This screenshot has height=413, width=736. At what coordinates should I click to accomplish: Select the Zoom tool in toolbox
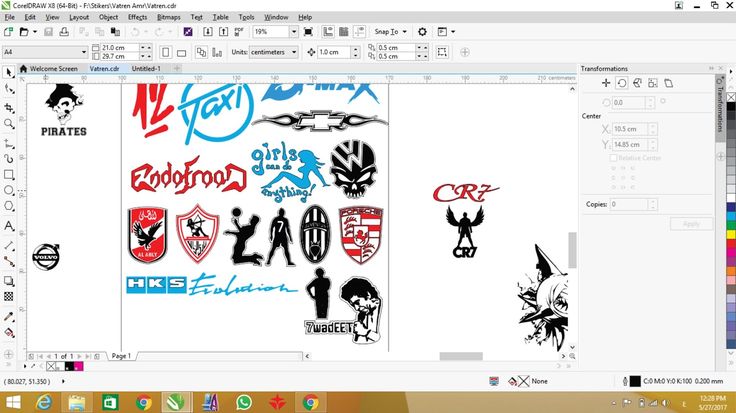tap(8, 123)
